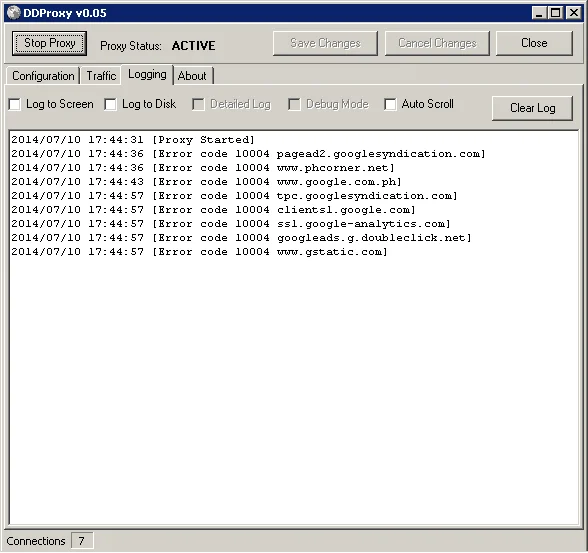Click the Close button beside Cancel Changes
The width and height of the screenshot is (588, 553).
point(534,43)
